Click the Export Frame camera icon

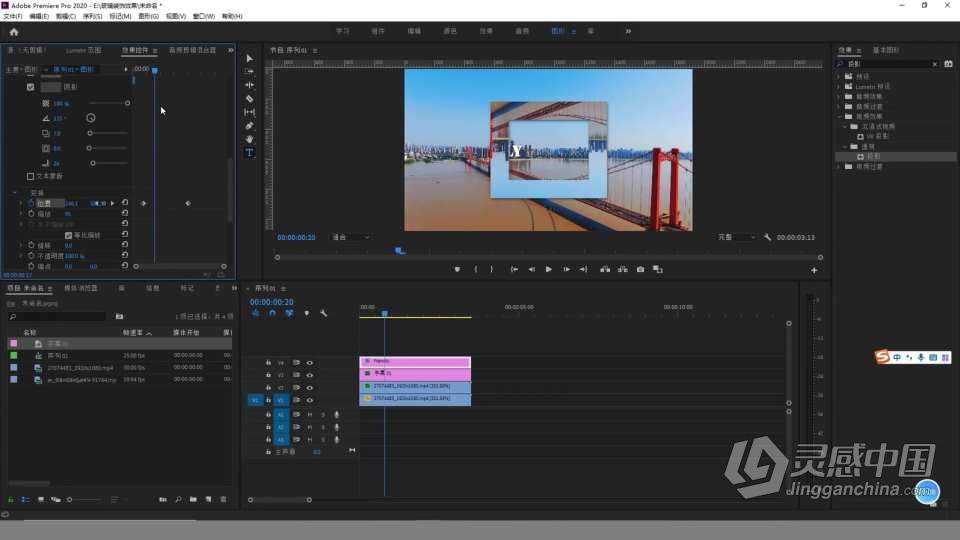pos(640,269)
